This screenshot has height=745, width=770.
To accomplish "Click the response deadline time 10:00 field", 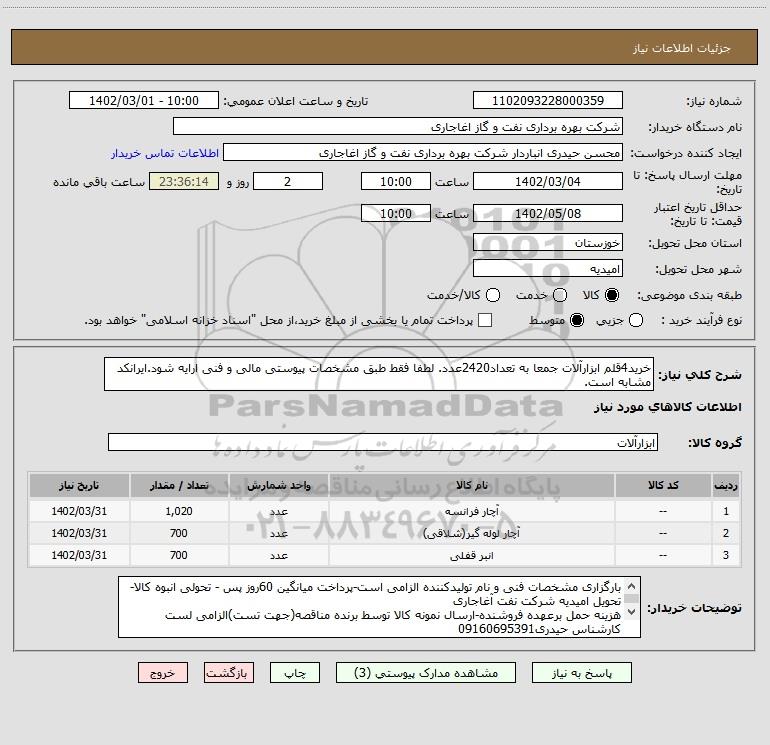I will click(396, 181).
